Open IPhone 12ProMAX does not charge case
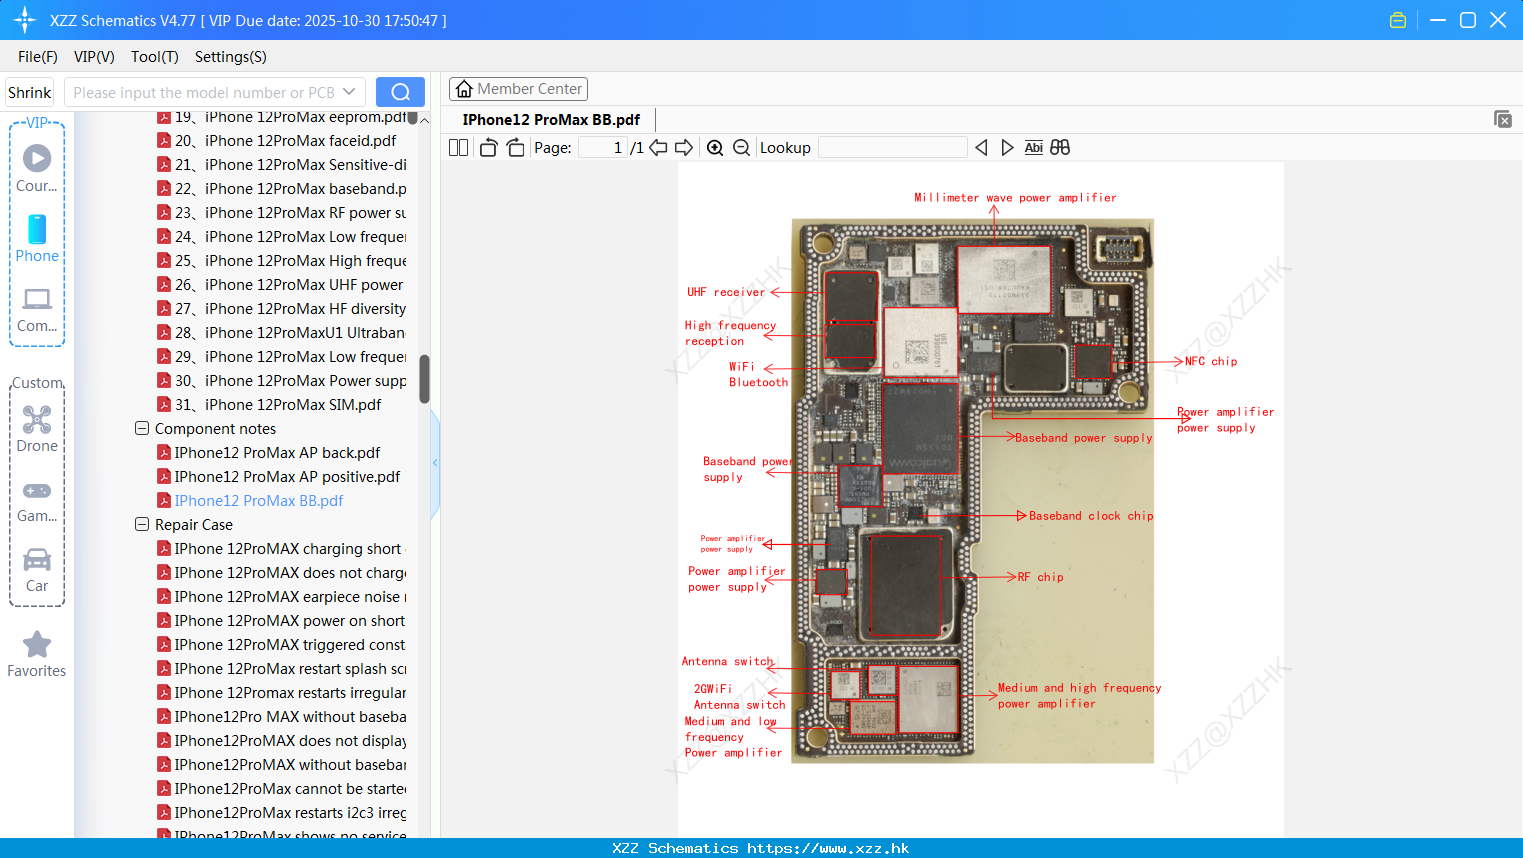The image size is (1523, 858). (x=281, y=573)
